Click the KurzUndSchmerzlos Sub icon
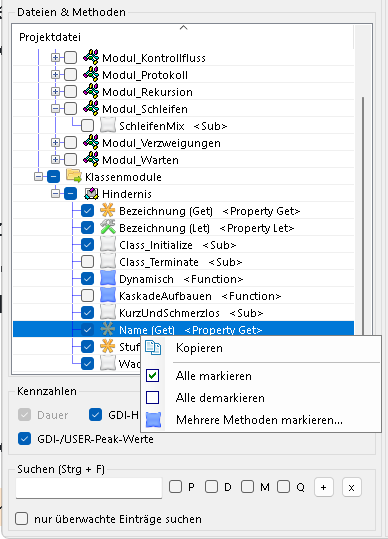388x539 pixels. [108, 313]
